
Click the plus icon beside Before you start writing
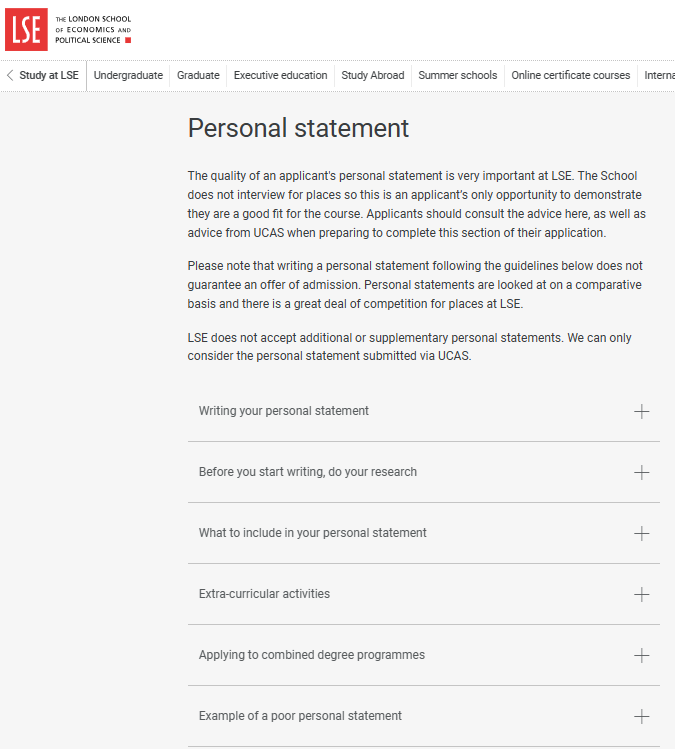click(x=641, y=472)
